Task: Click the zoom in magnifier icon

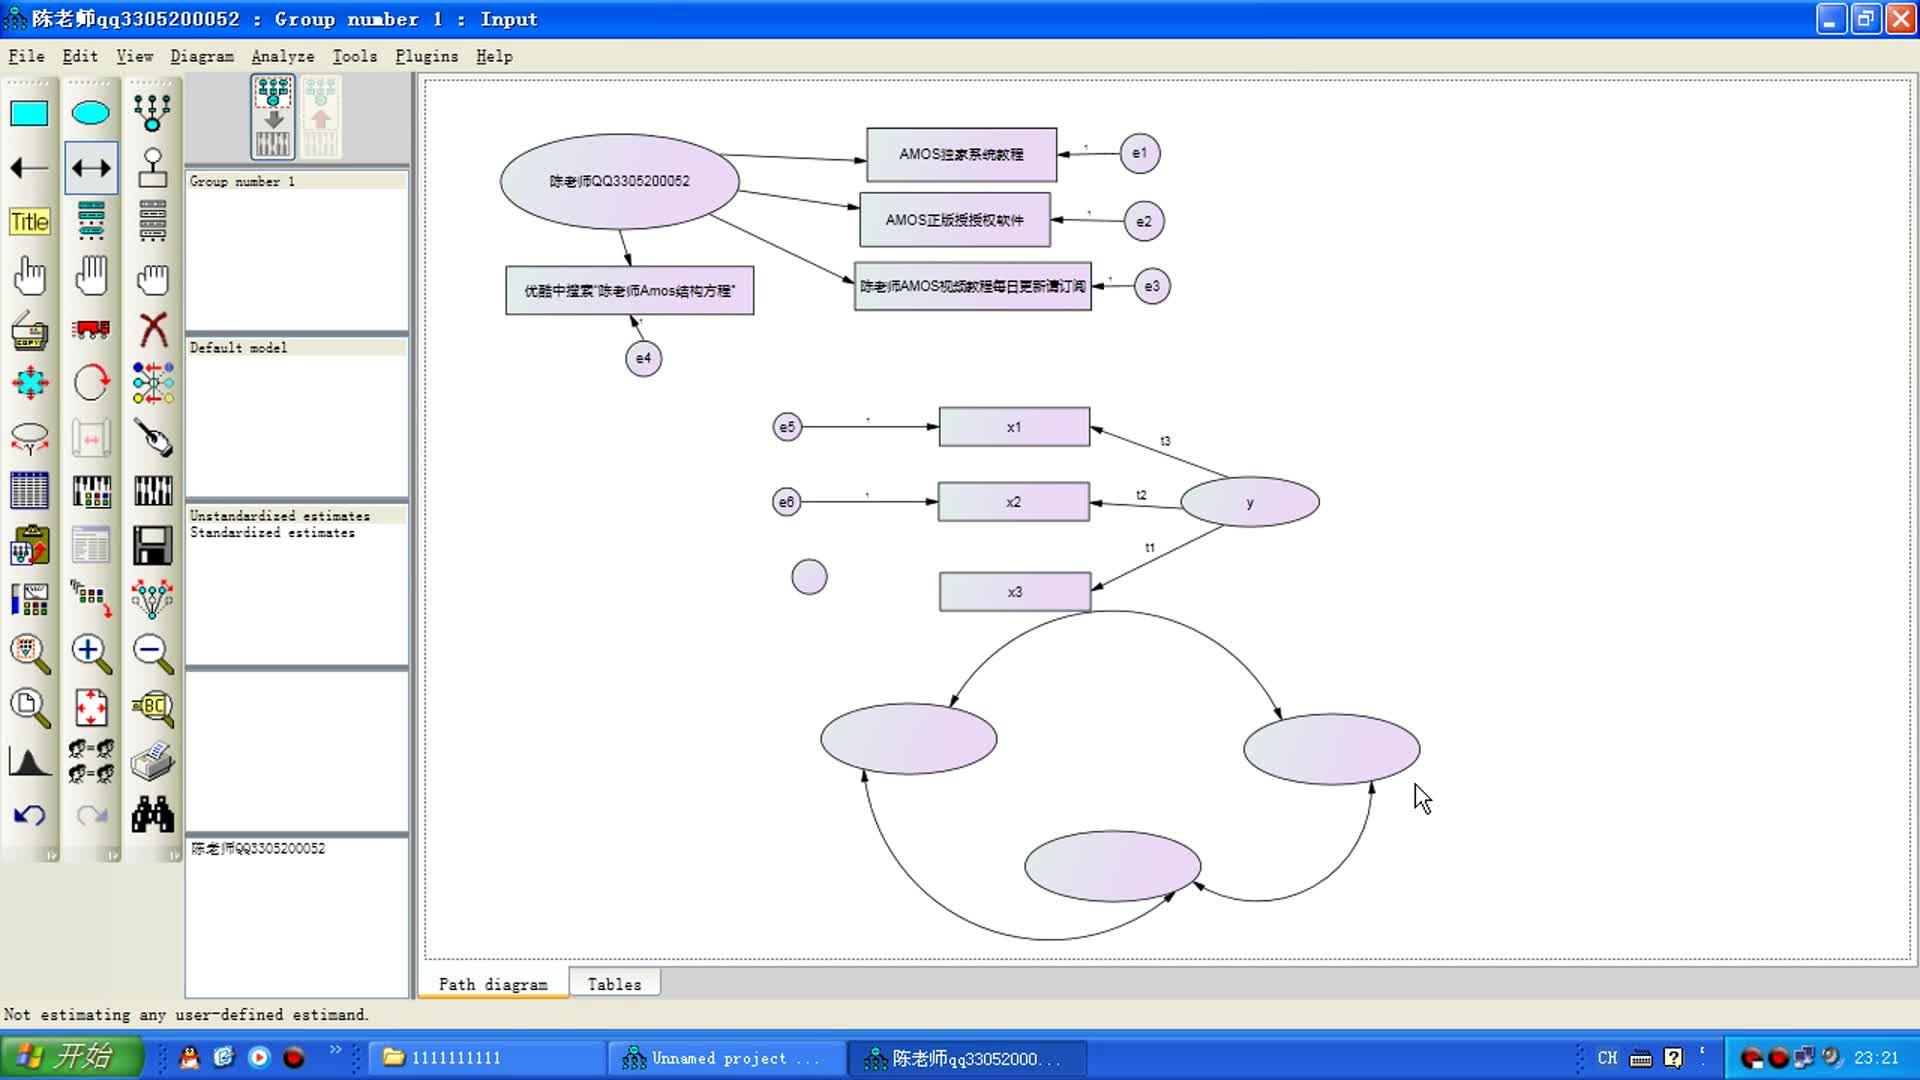Action: (91, 653)
